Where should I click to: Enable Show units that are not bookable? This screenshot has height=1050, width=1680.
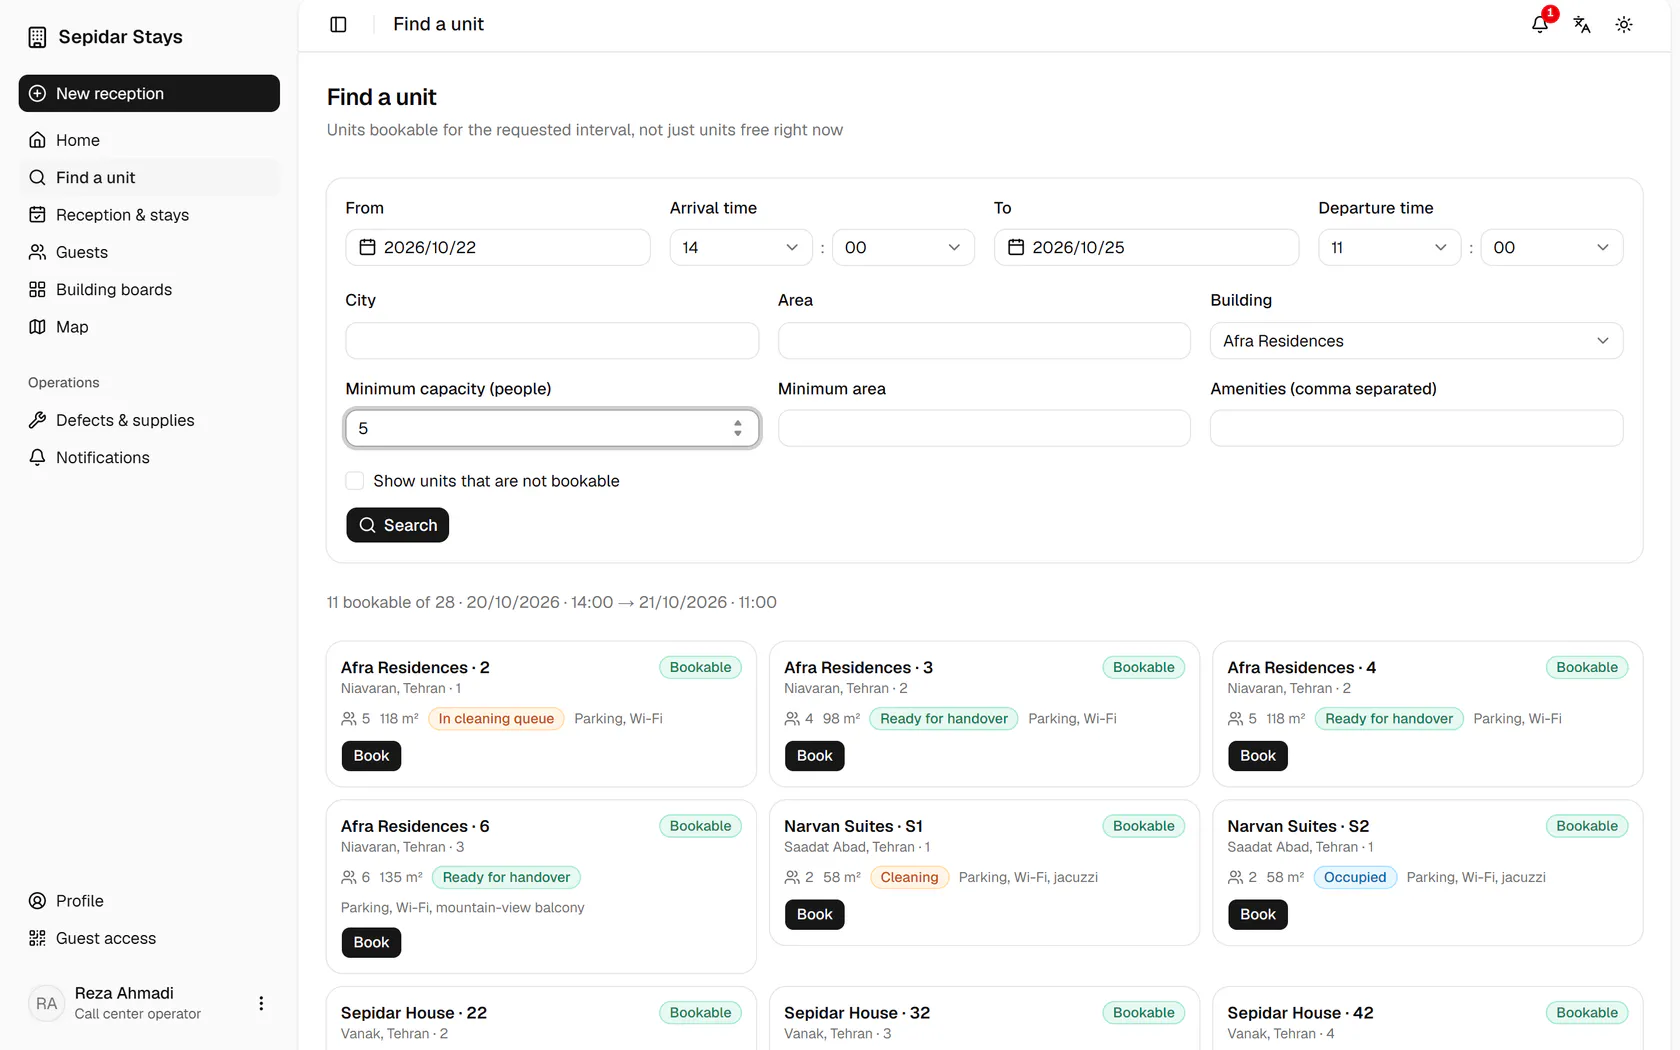tap(354, 481)
